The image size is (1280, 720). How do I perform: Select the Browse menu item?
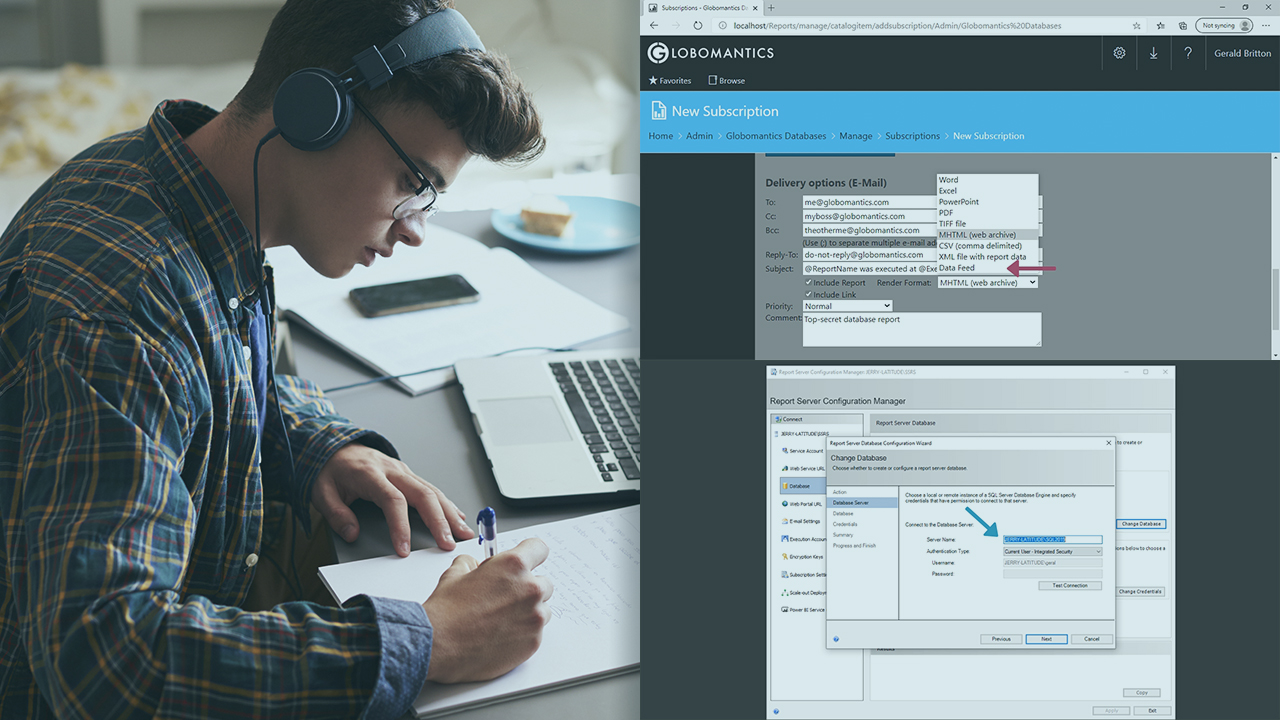pos(726,81)
